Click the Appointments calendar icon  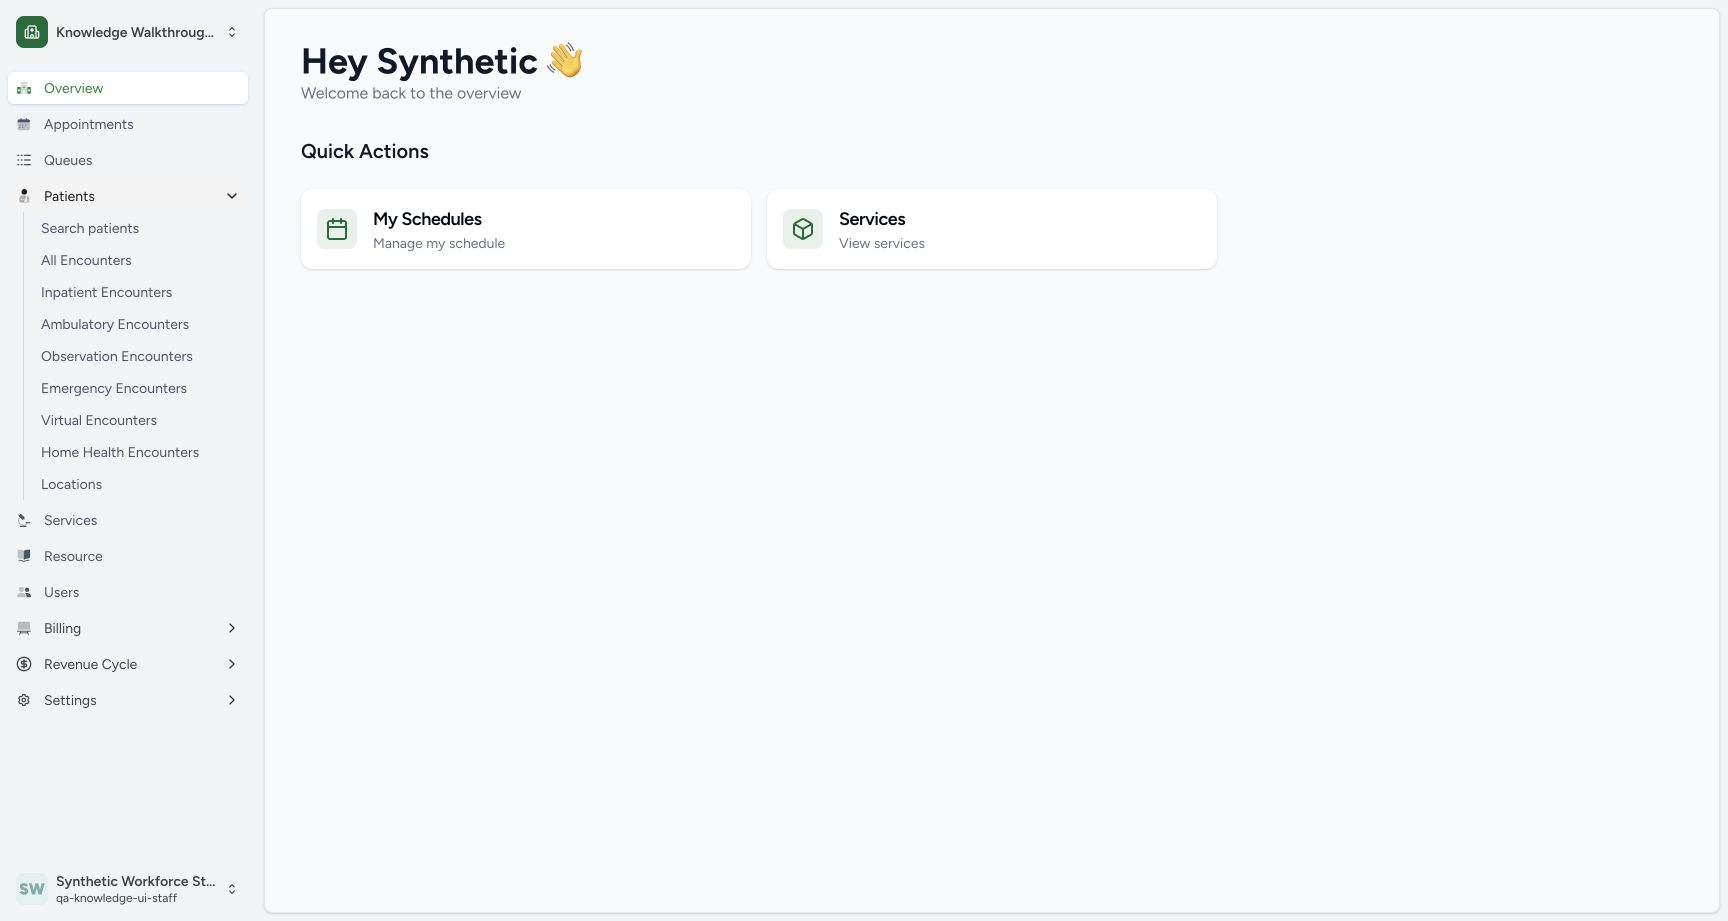coord(24,124)
